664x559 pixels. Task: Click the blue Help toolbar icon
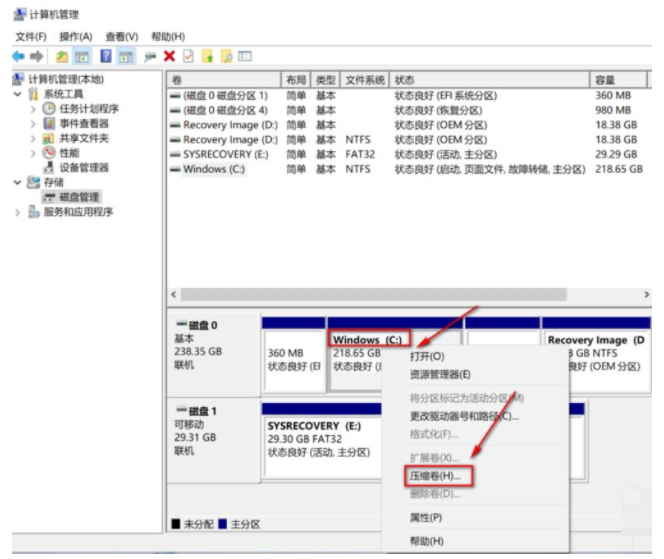pyautogui.click(x=106, y=57)
